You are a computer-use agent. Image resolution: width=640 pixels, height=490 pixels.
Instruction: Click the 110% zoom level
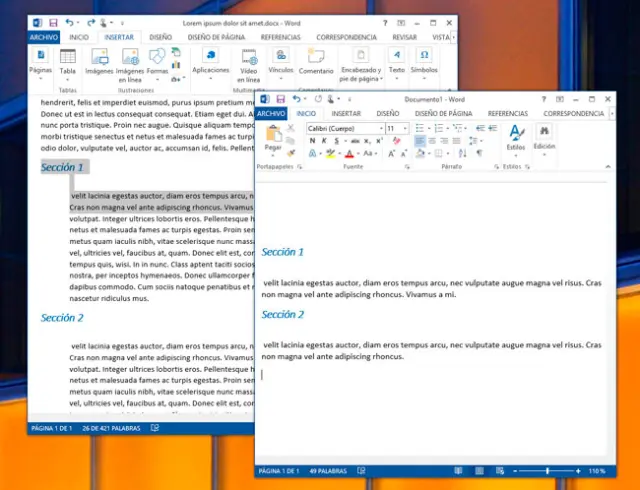click(x=597, y=470)
